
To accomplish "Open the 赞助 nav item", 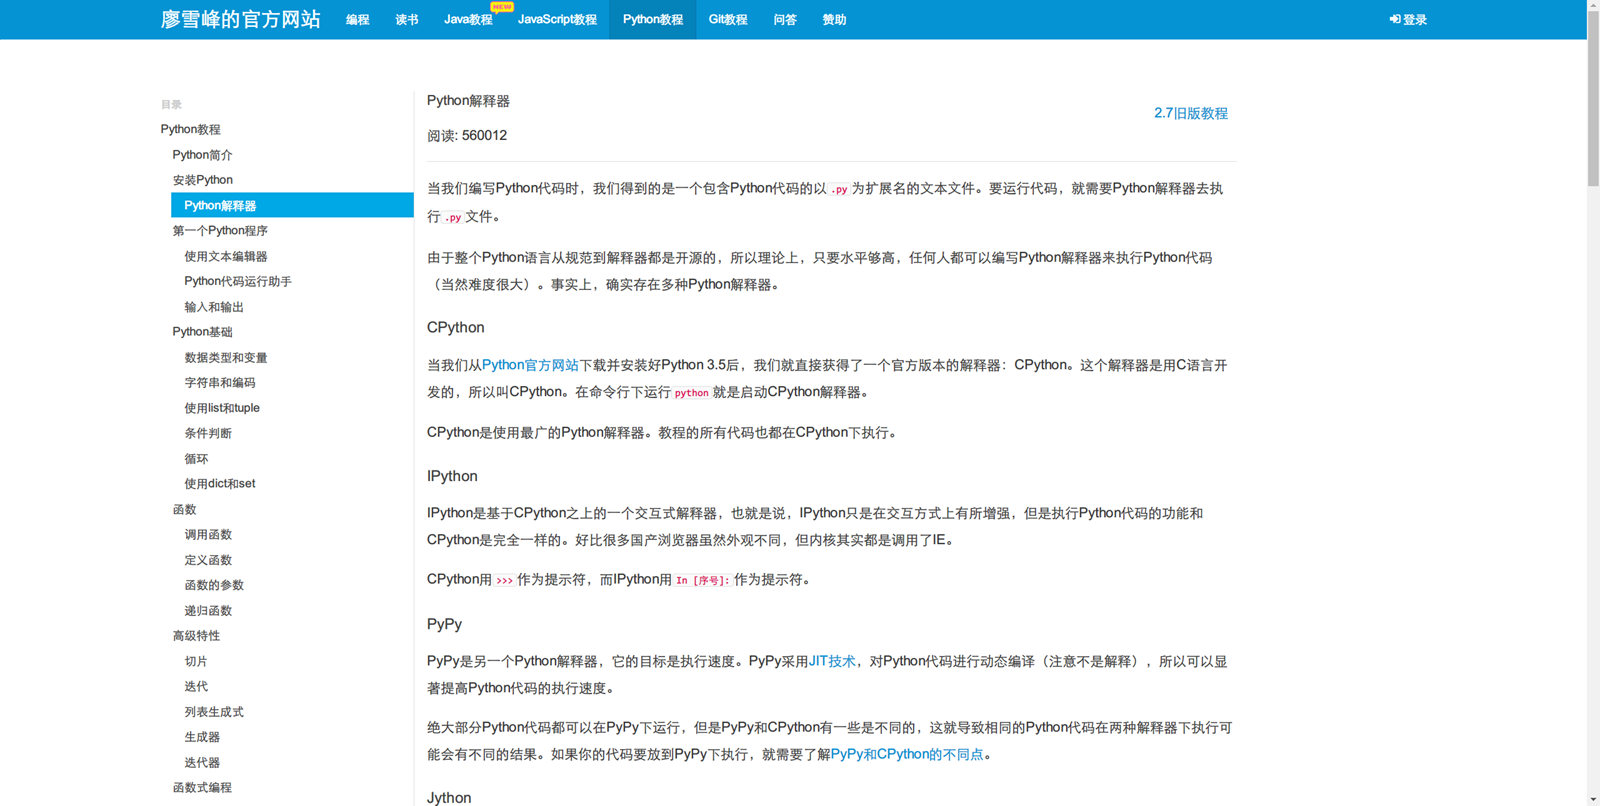I will pos(834,20).
